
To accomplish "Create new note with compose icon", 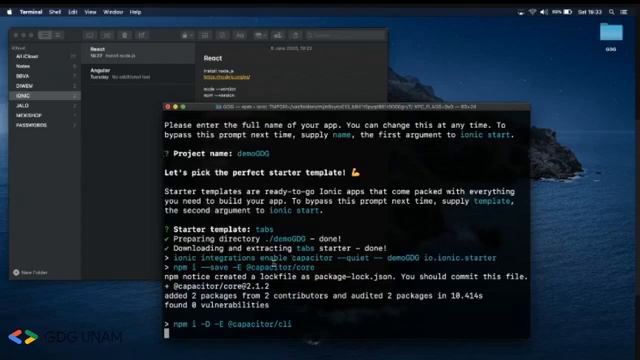I will [x=142, y=36].
